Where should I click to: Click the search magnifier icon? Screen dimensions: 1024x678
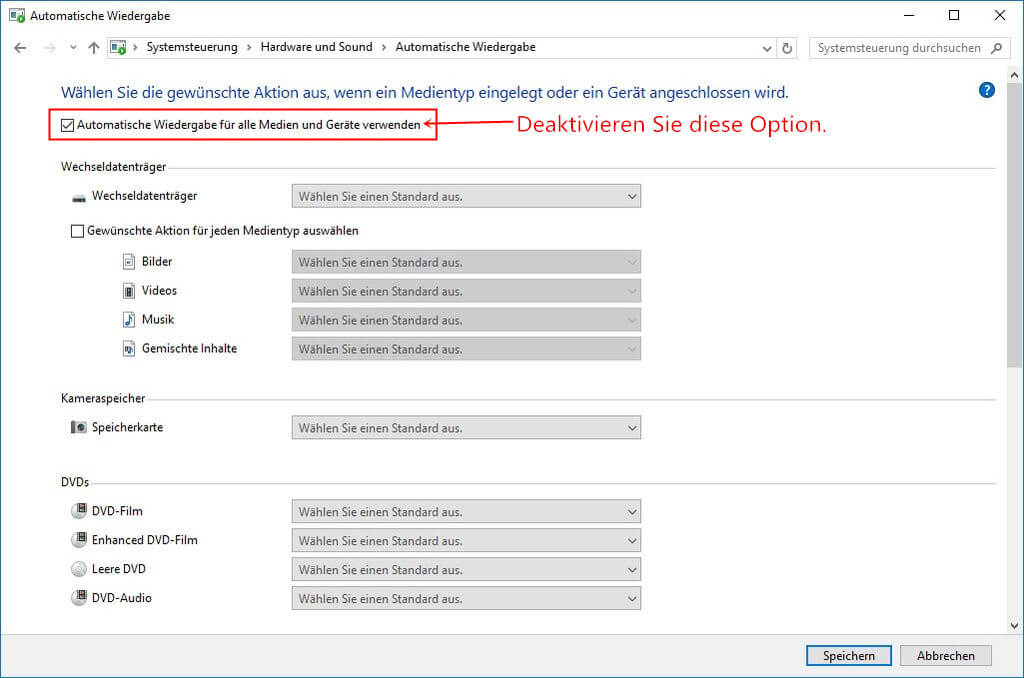point(996,48)
